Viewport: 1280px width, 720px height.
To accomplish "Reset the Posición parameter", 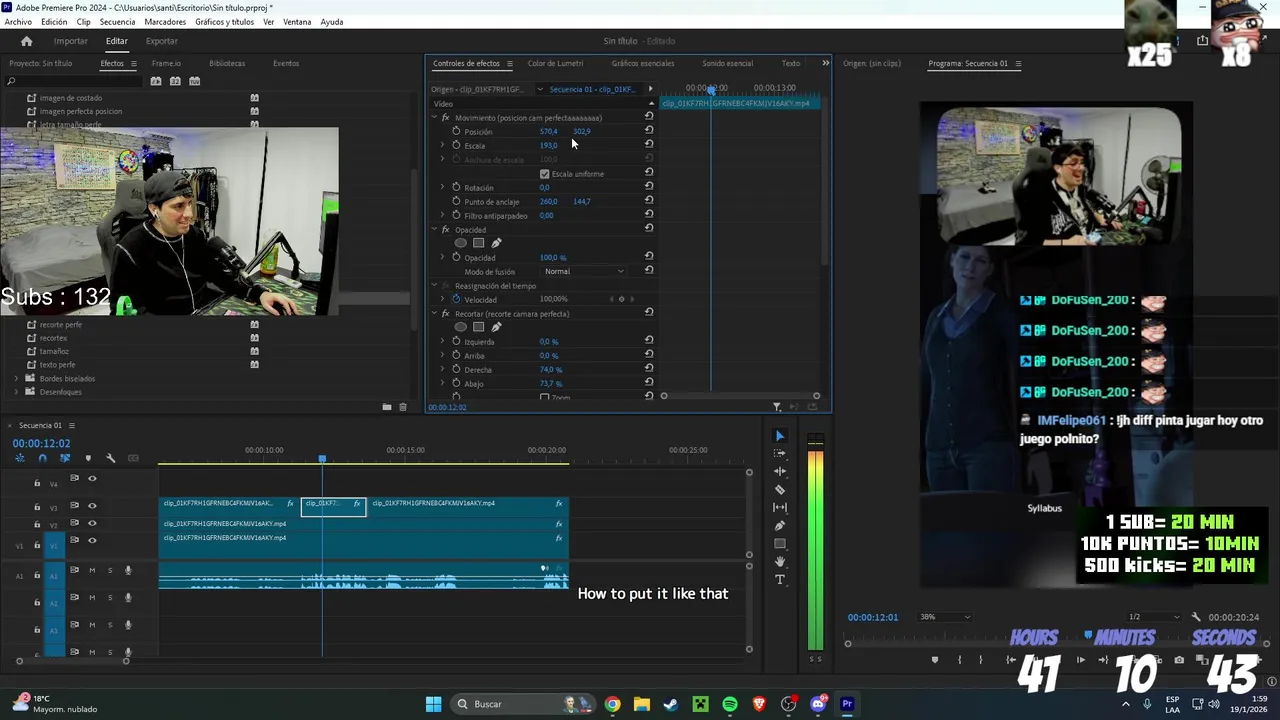I will (x=649, y=131).
